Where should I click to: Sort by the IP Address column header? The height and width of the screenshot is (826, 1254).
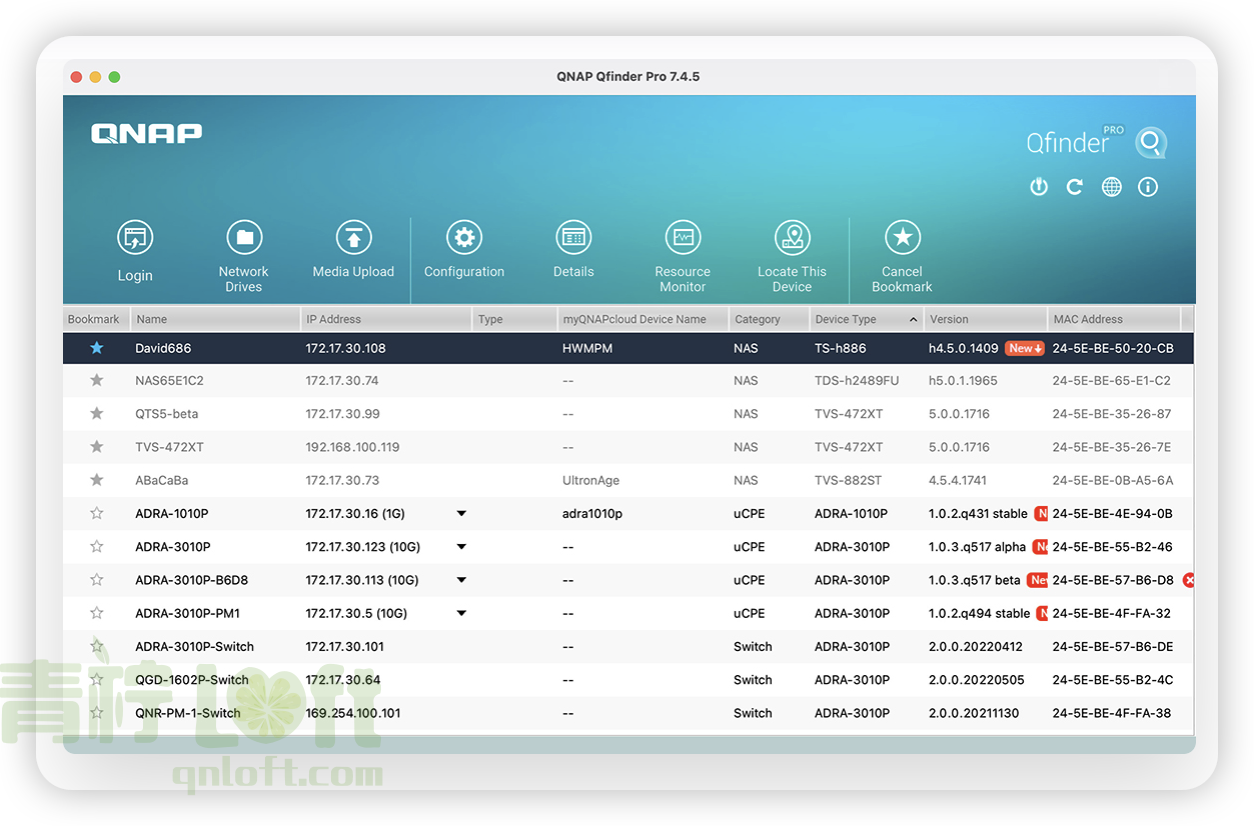(x=386, y=320)
